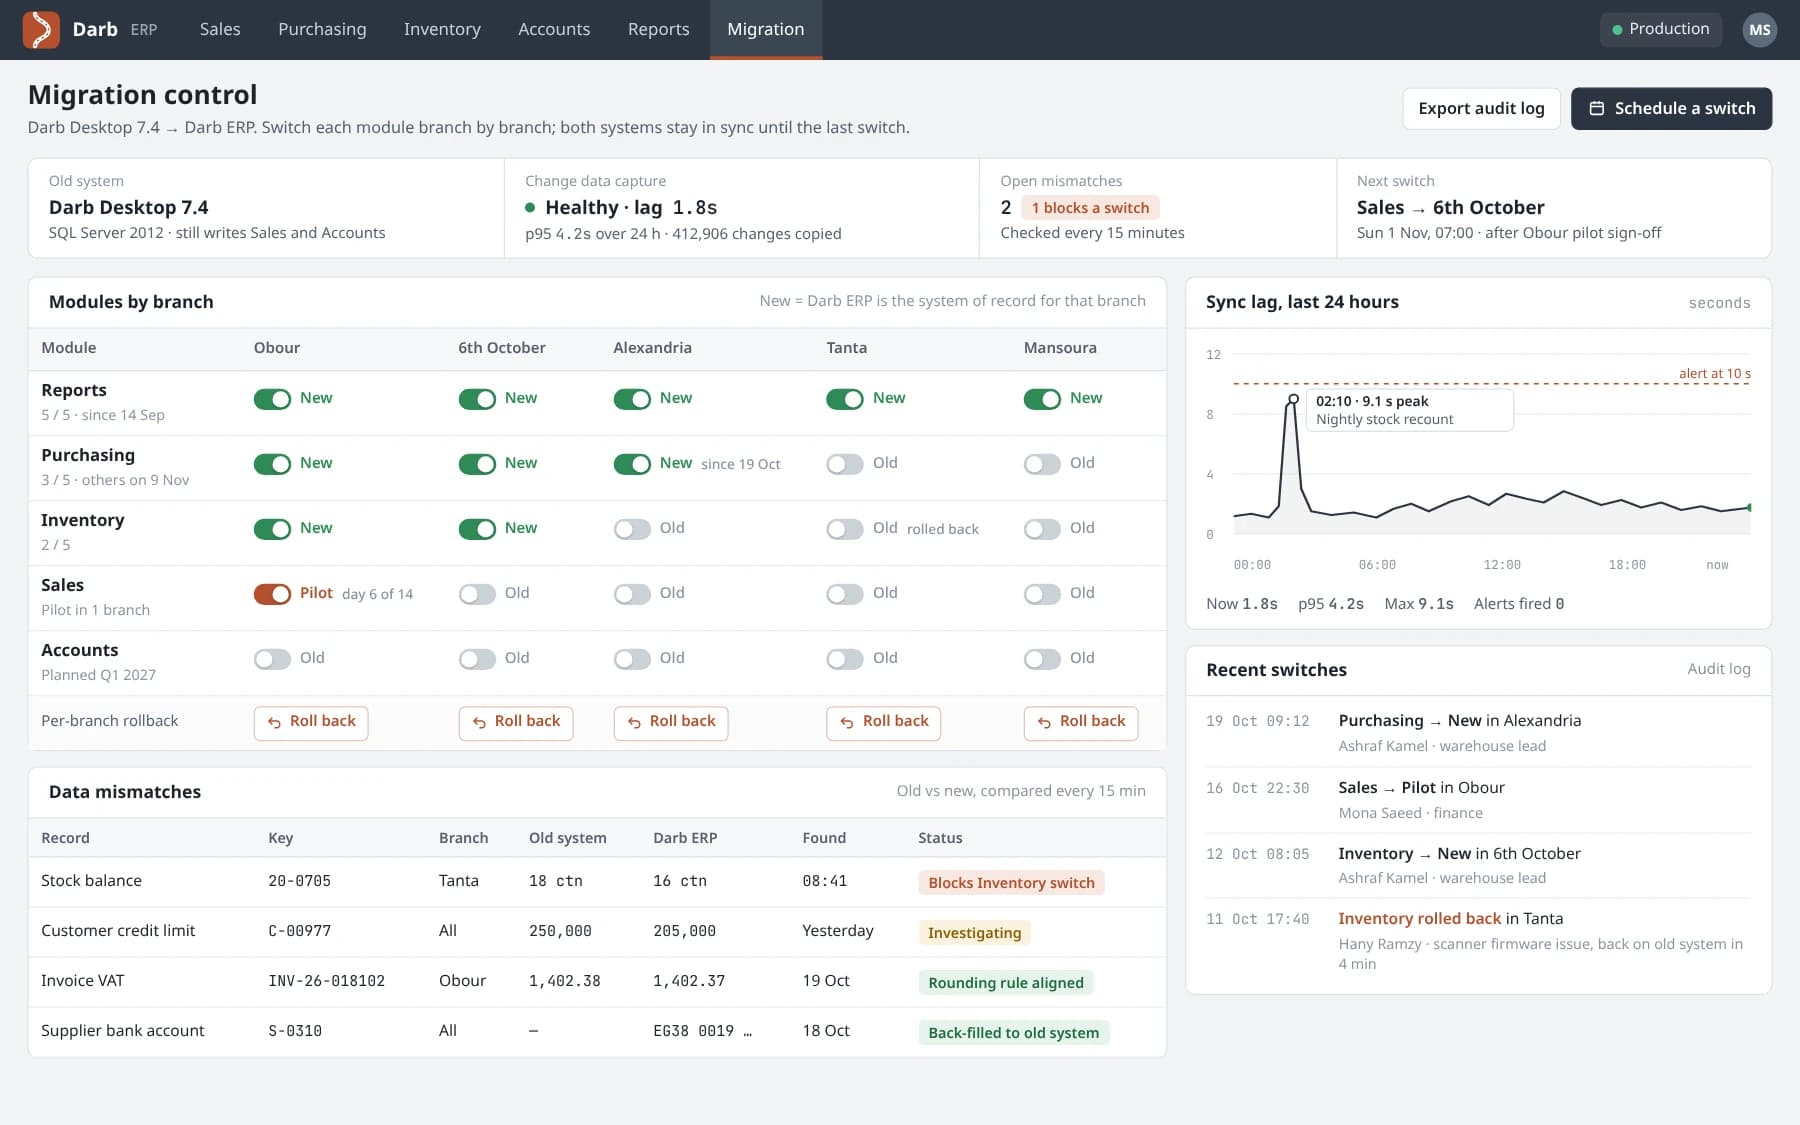Image resolution: width=1800 pixels, height=1125 pixels.
Task: Click the Back-filled to old system status
Action: [x=1013, y=1033]
